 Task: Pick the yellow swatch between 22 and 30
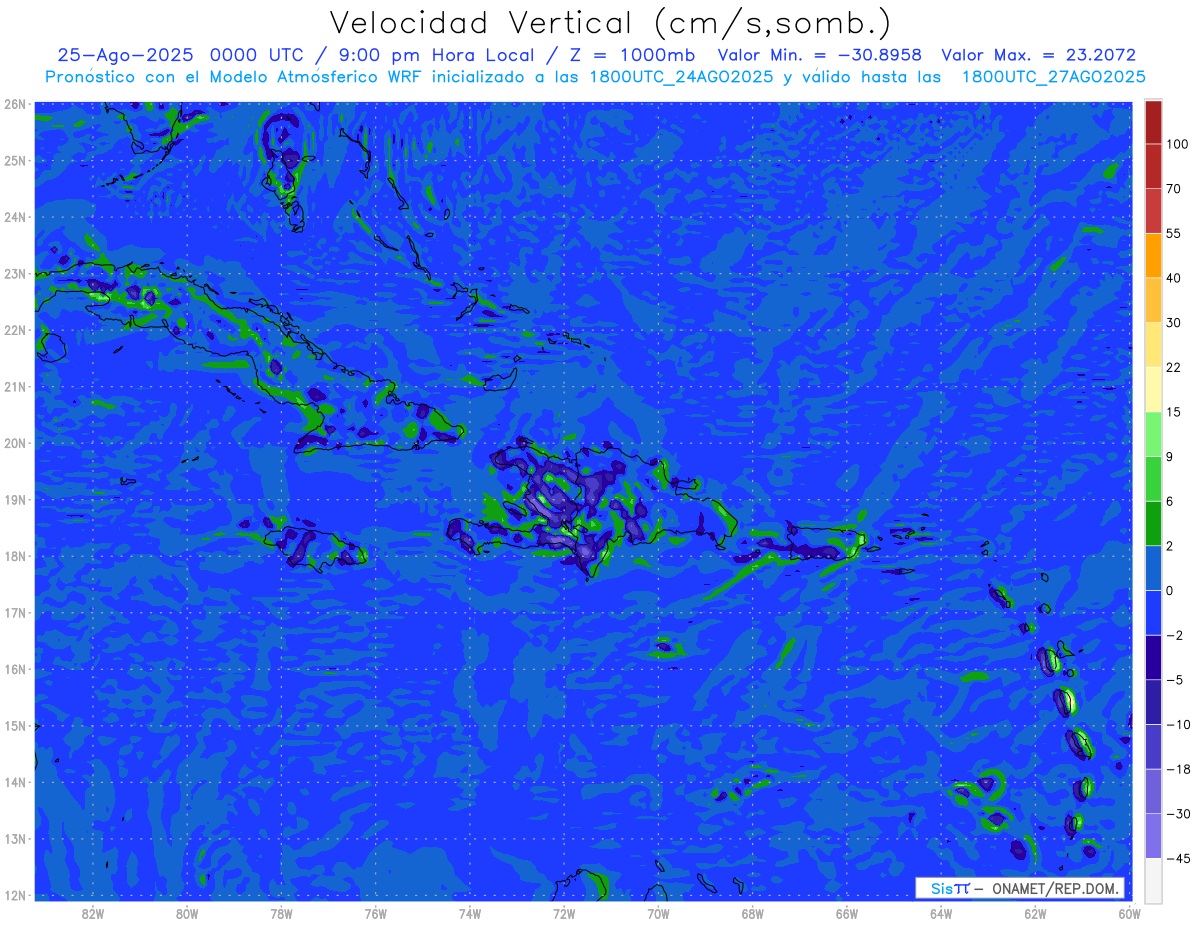[x=1153, y=345]
